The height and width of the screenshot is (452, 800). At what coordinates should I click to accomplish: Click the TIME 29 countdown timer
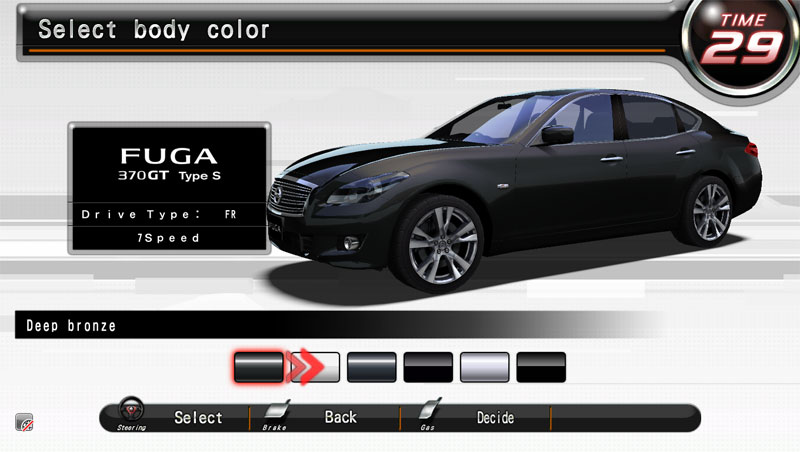tap(743, 41)
